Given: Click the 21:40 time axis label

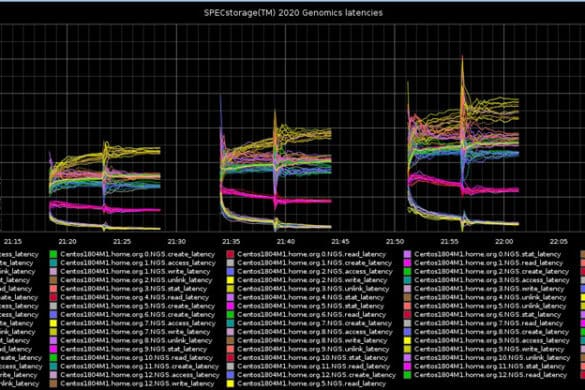Looking at the screenshot, I should pos(286,241).
